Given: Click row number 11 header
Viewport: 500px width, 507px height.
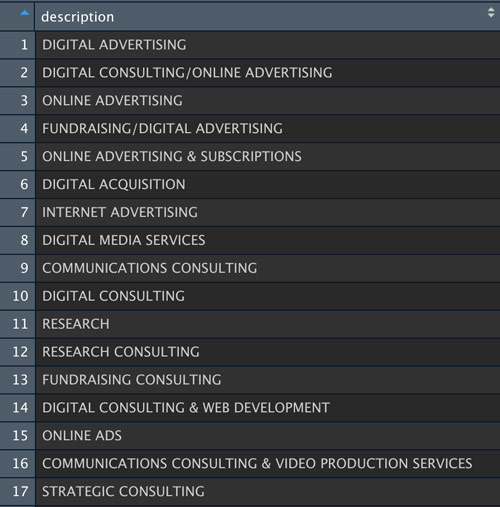Looking at the screenshot, I should 17,324.
